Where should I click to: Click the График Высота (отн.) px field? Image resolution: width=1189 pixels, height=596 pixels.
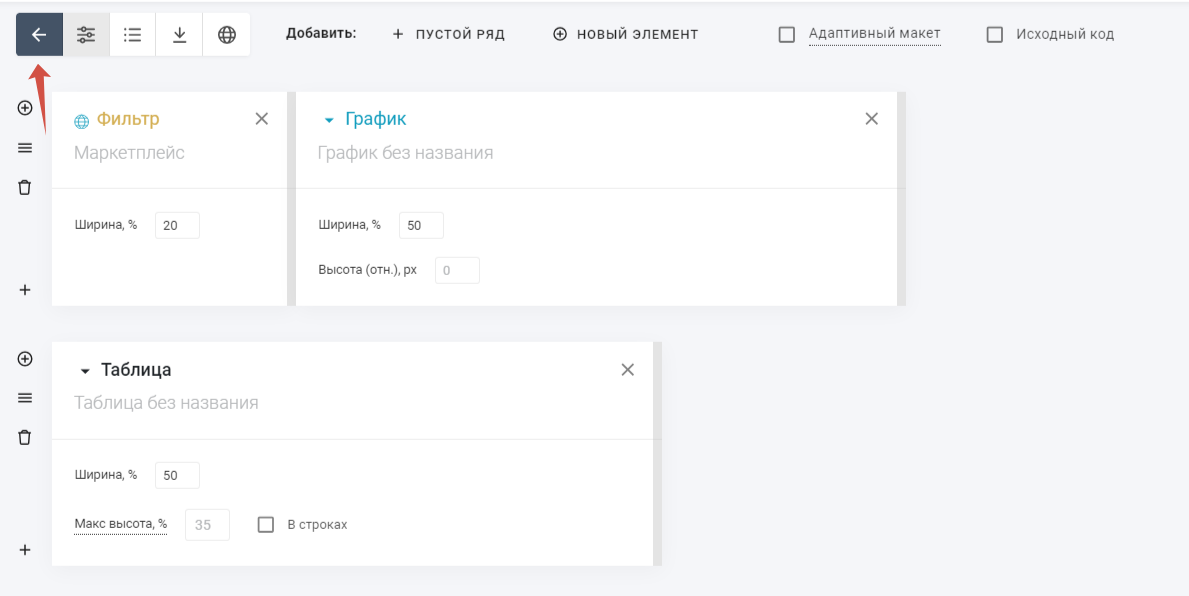(457, 271)
